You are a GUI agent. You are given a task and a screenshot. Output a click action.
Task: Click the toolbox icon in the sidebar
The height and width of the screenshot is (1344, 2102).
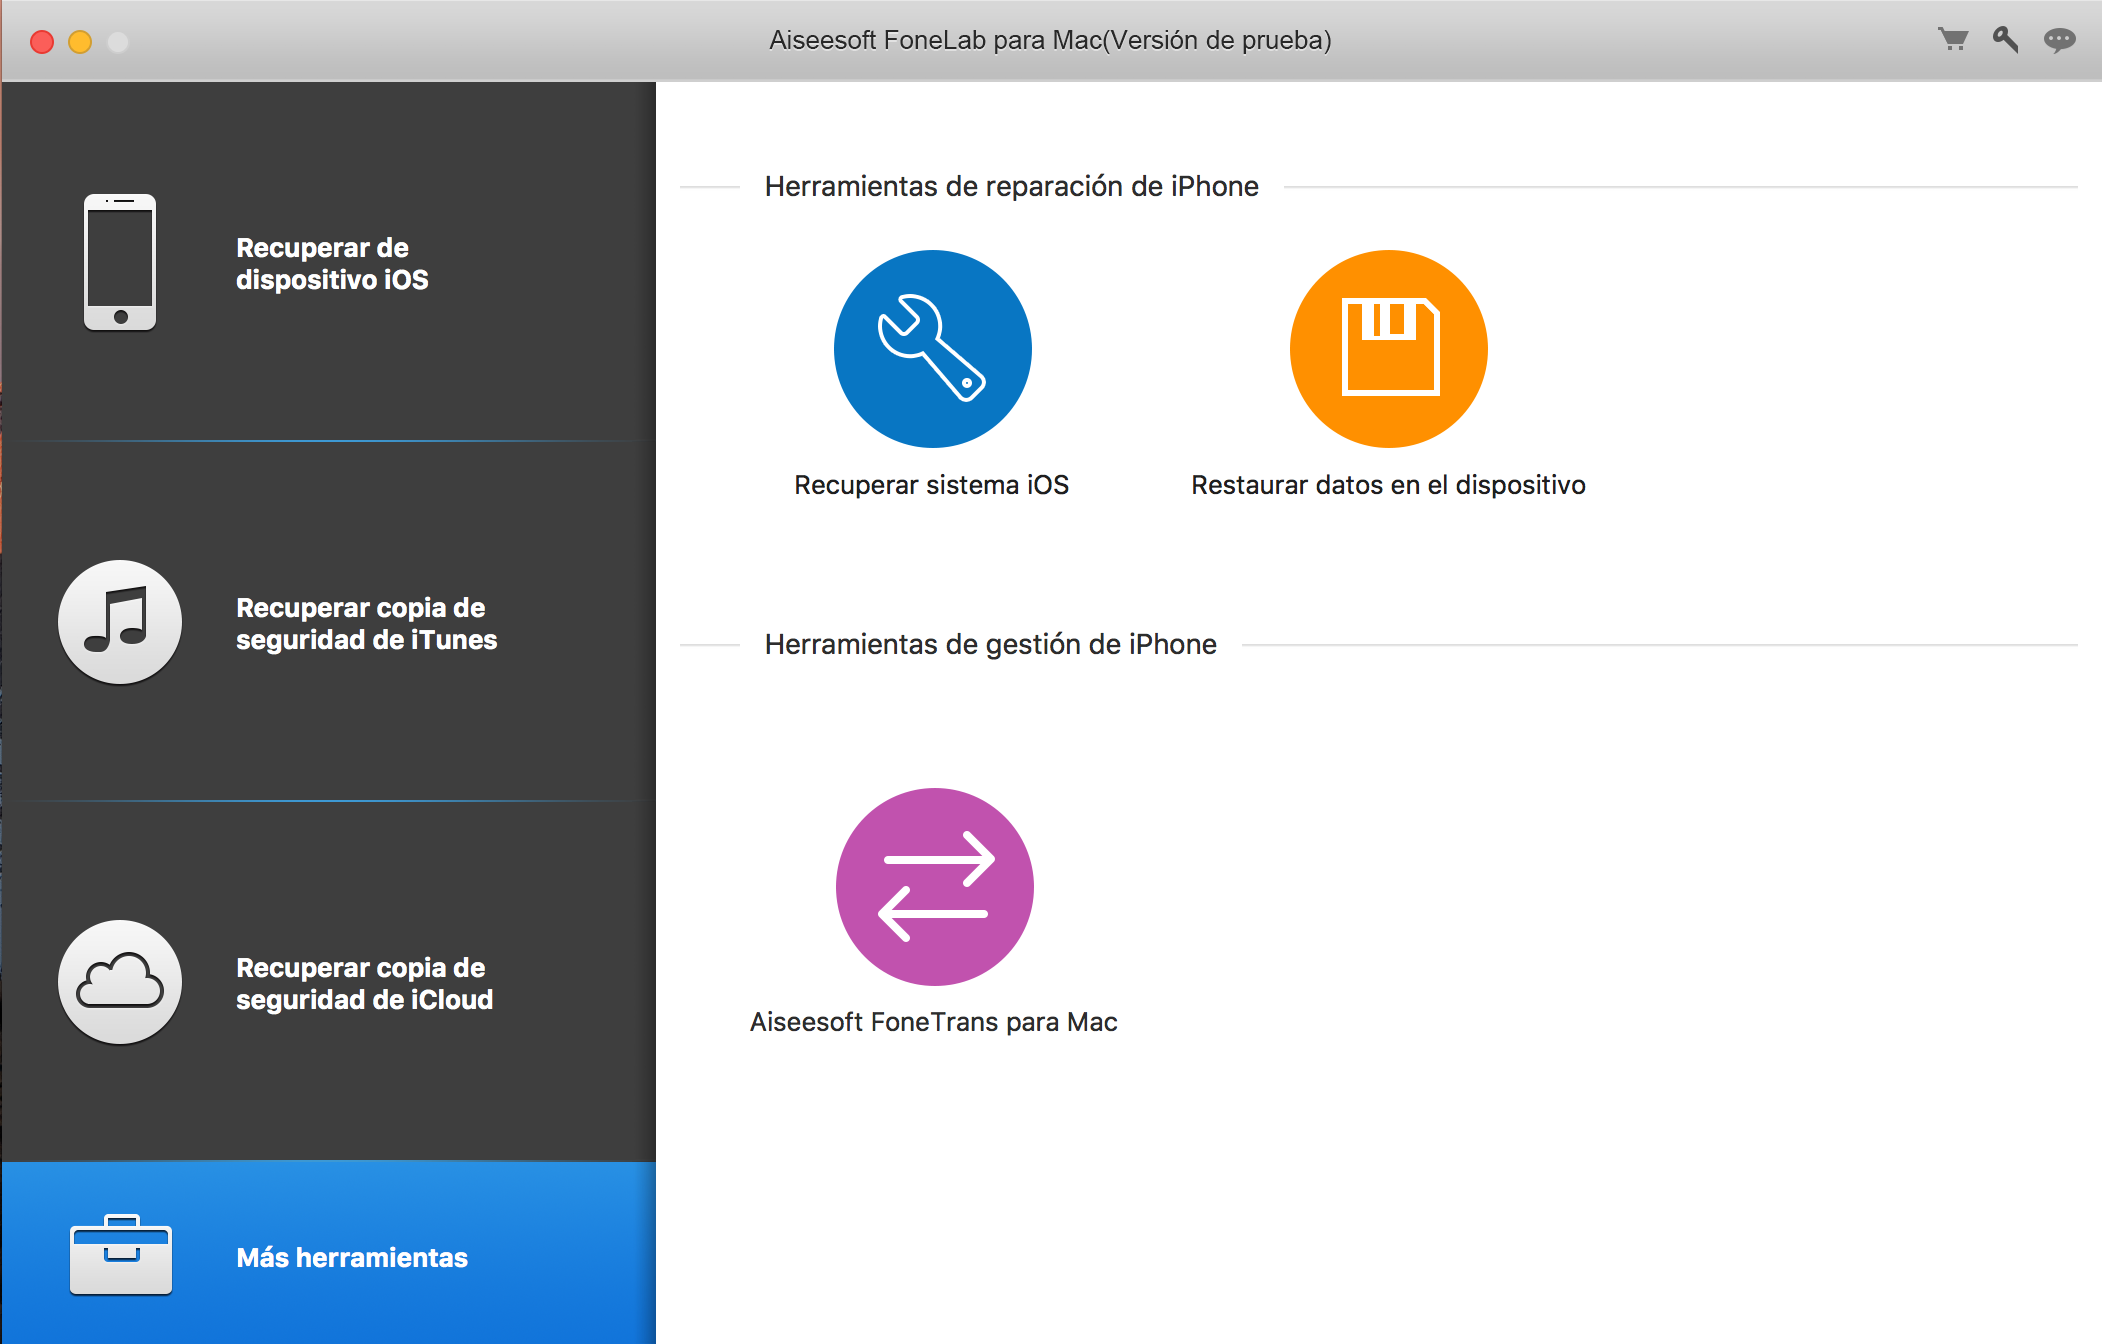[x=121, y=1255]
